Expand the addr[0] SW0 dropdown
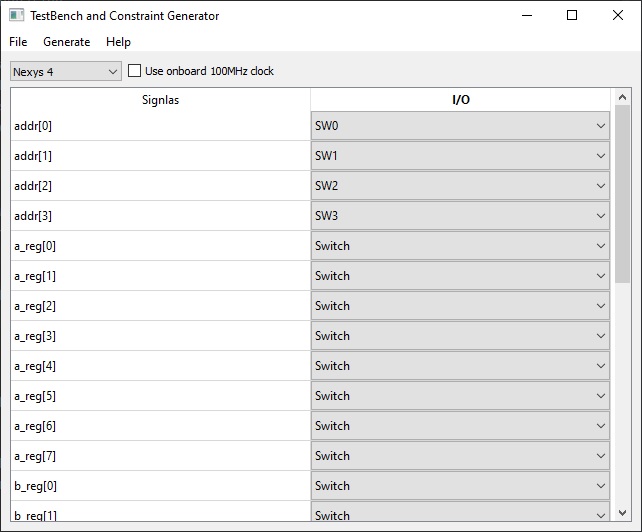Viewport: 642px width, 532px height. coord(460,126)
